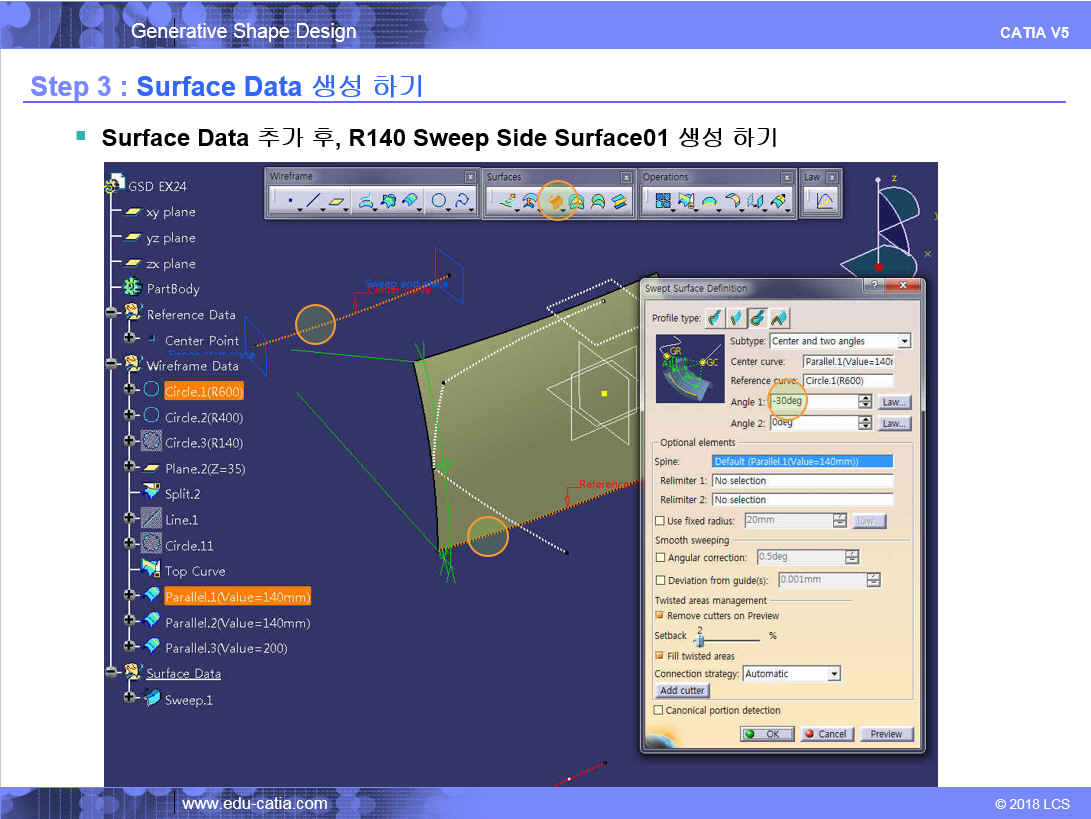
Task: Click the Setback slider handle
Action: [698, 639]
